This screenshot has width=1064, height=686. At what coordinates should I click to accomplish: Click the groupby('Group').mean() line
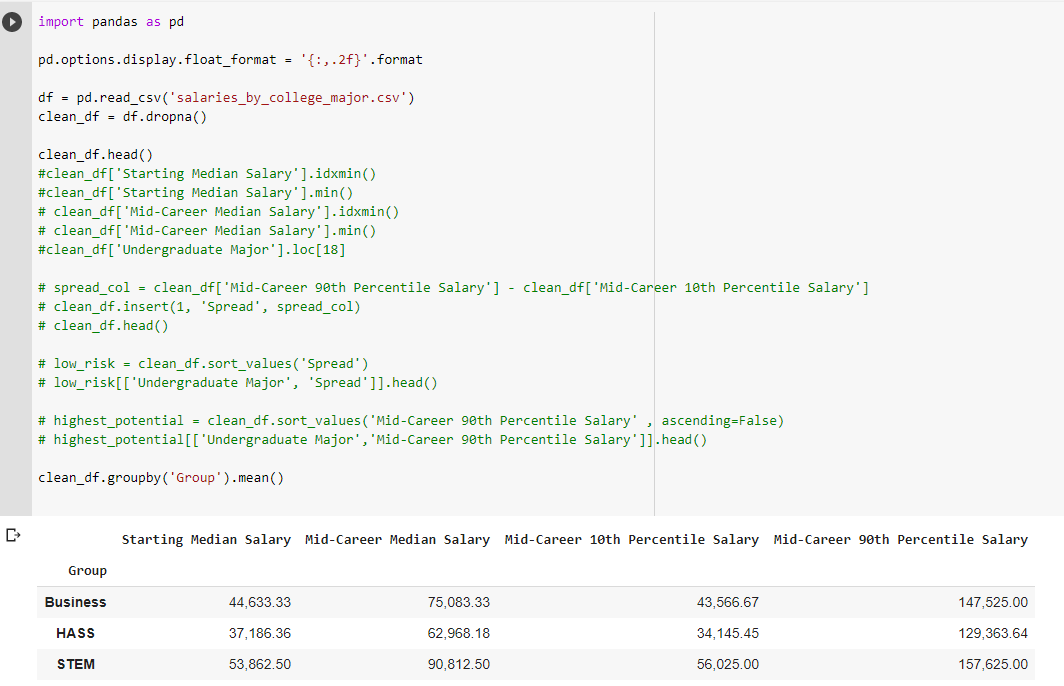[x=161, y=478]
